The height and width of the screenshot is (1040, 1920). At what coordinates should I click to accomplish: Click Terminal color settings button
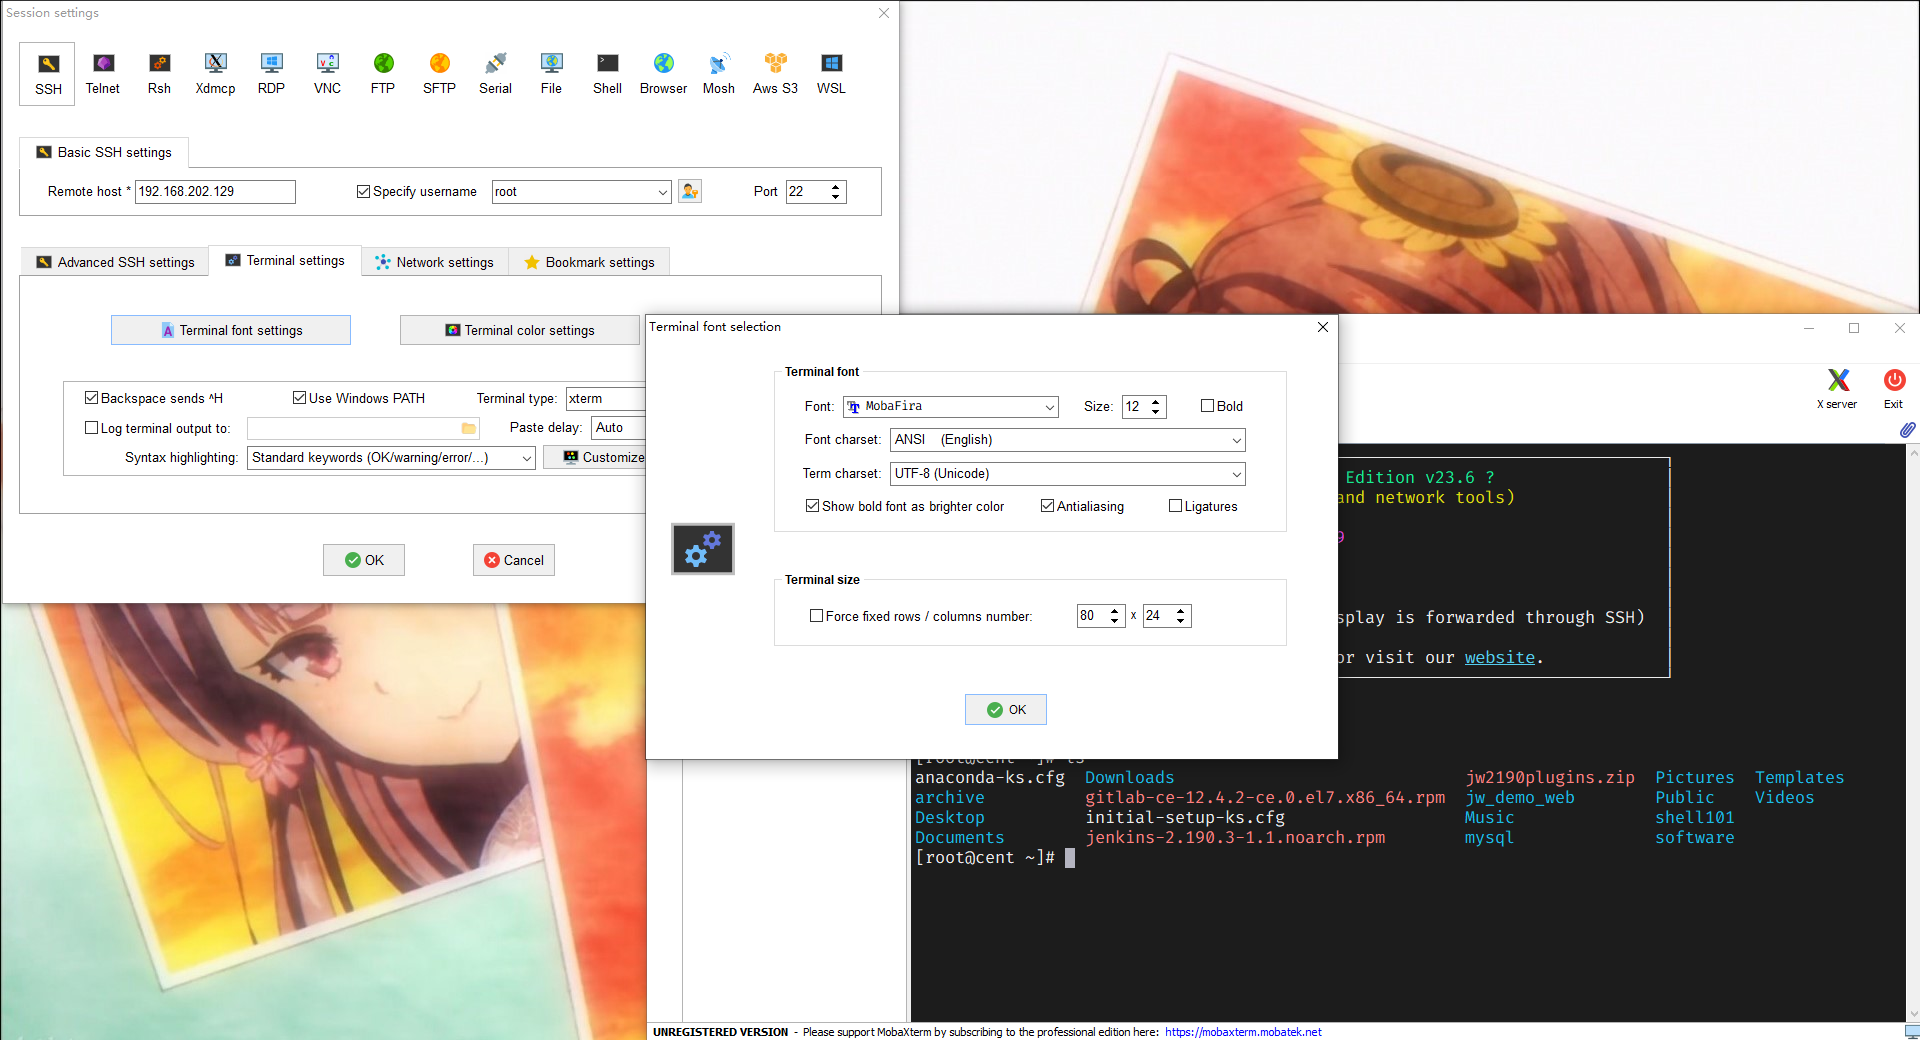coord(520,330)
